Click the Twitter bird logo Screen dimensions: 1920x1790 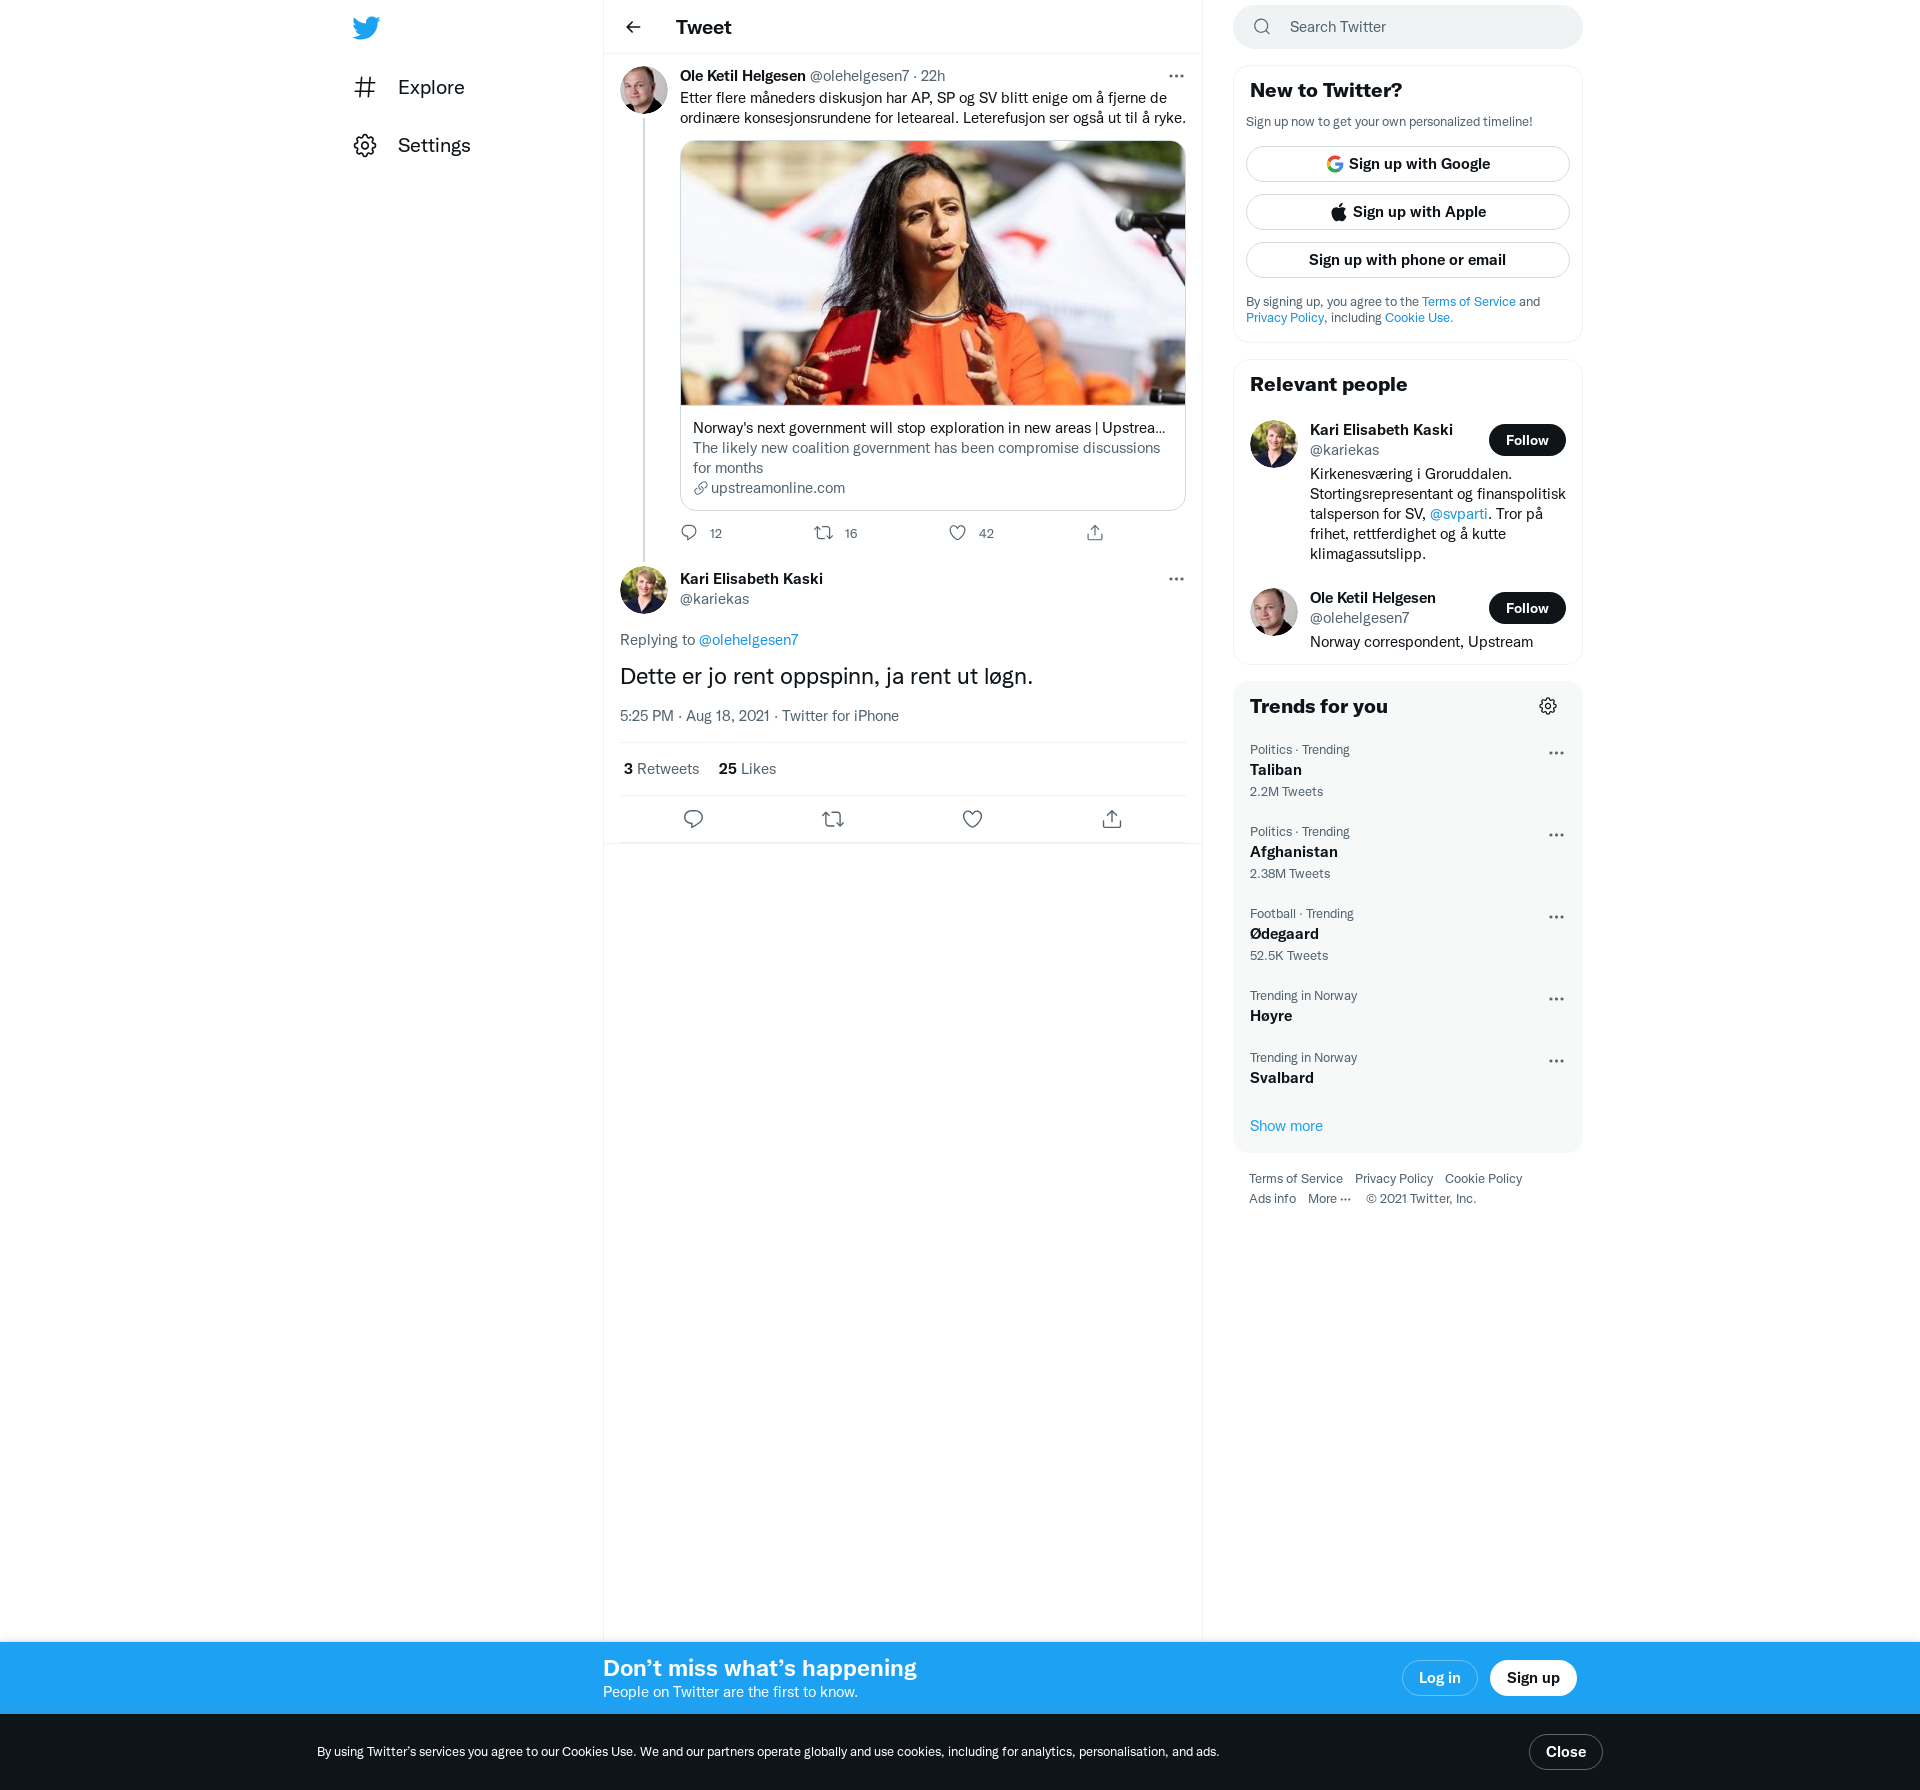(366, 27)
